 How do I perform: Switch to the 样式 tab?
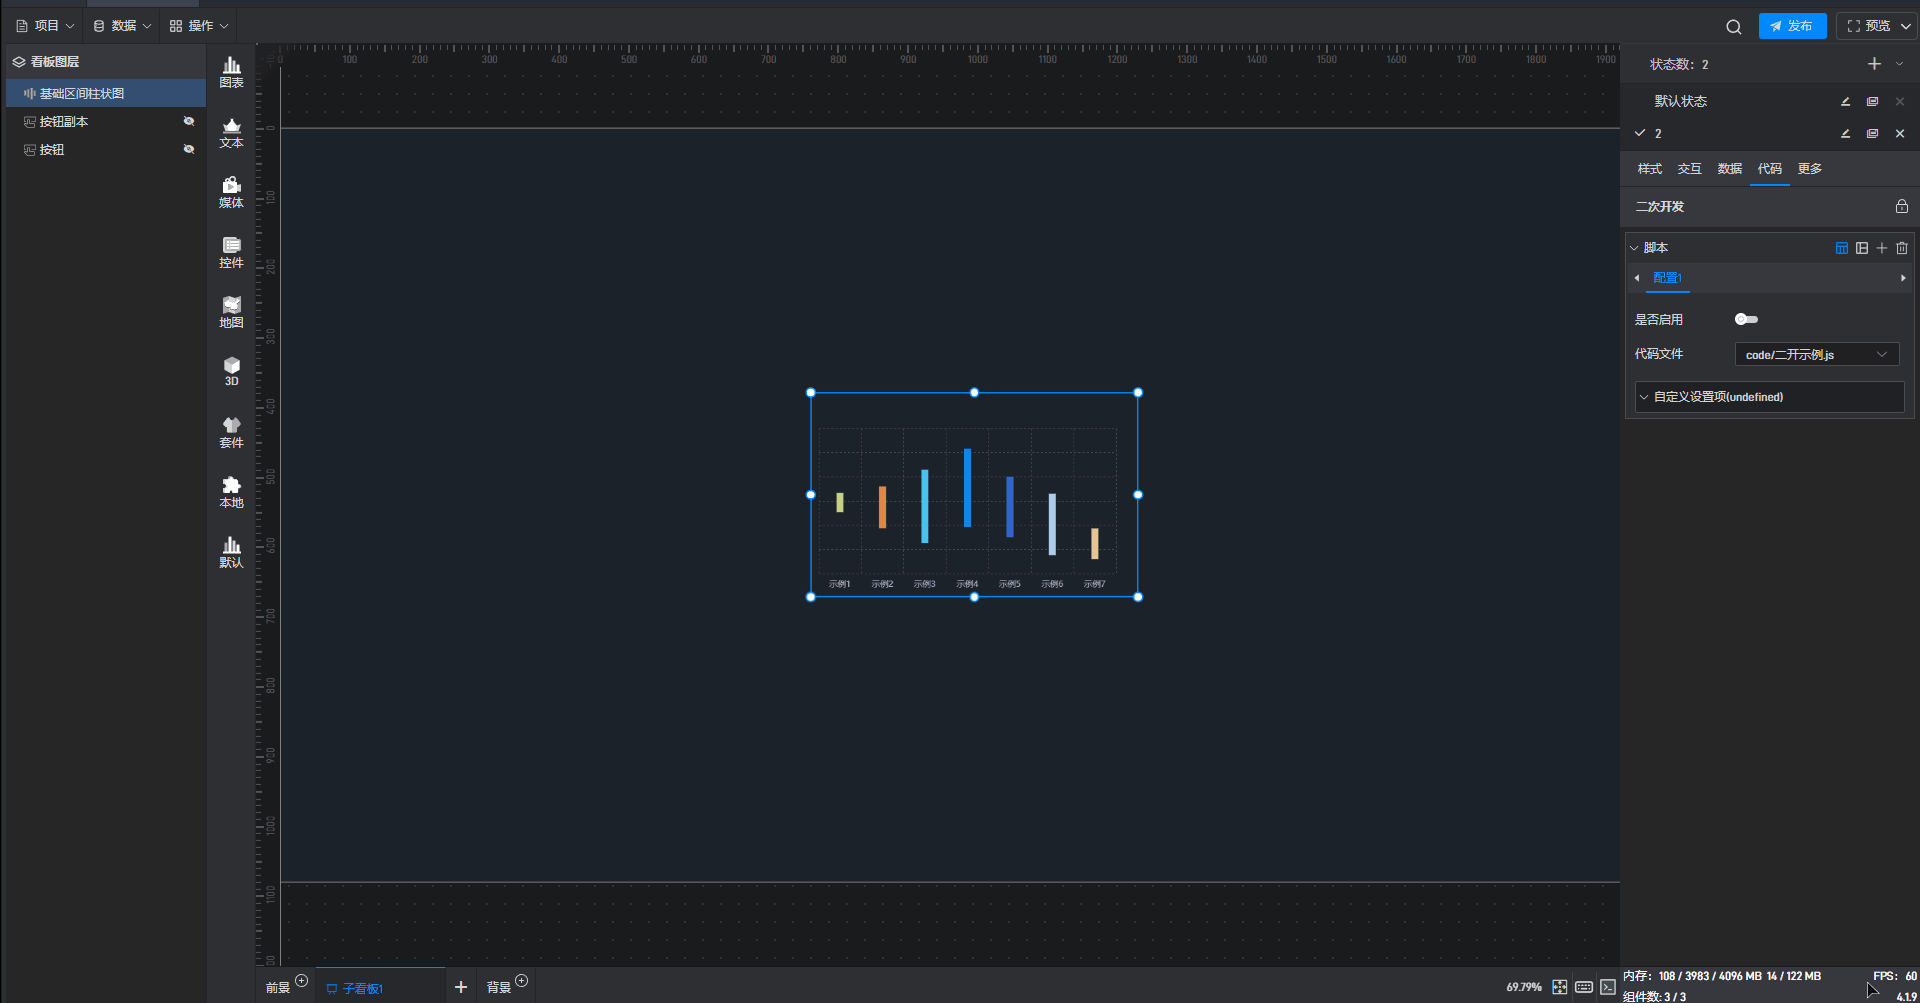point(1649,169)
